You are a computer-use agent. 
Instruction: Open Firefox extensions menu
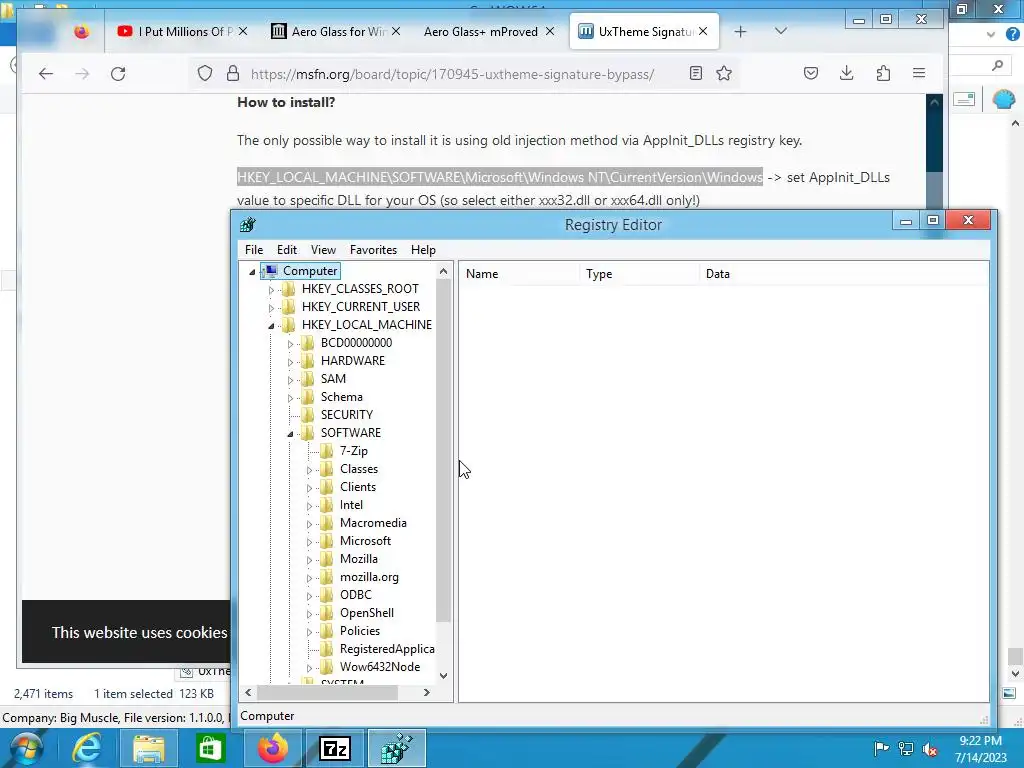883,73
